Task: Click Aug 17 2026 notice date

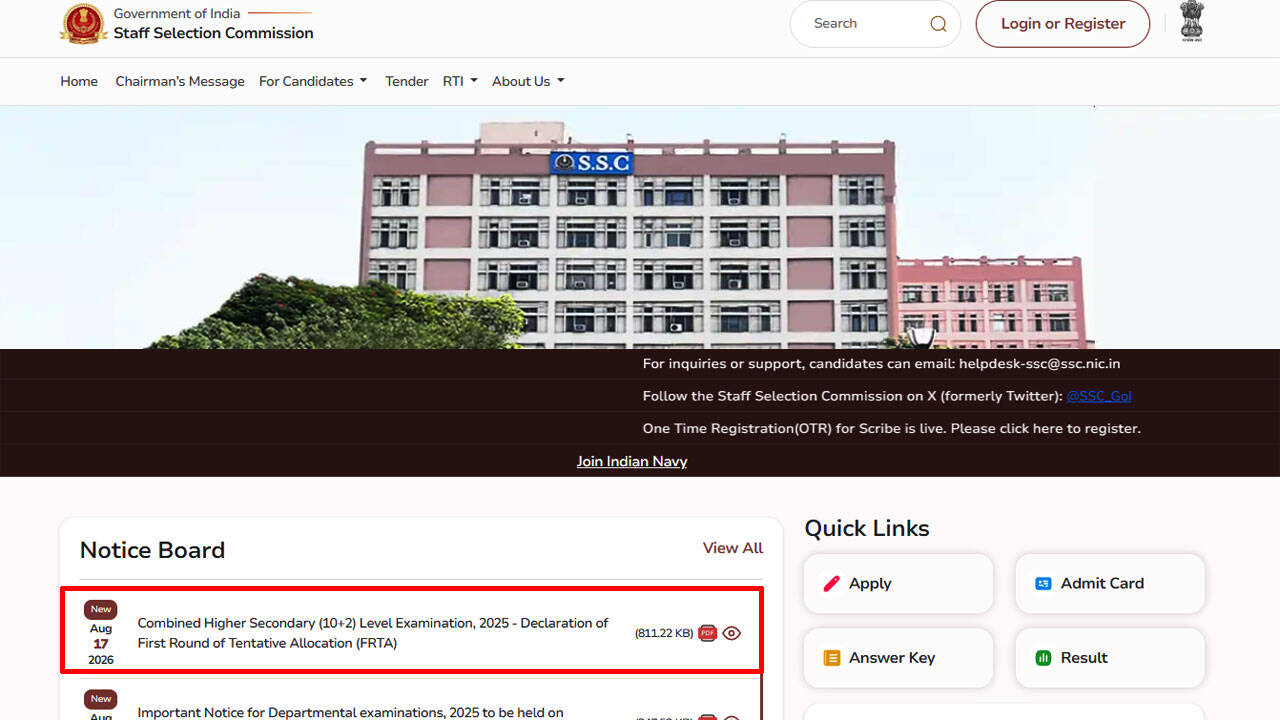Action: [x=101, y=644]
